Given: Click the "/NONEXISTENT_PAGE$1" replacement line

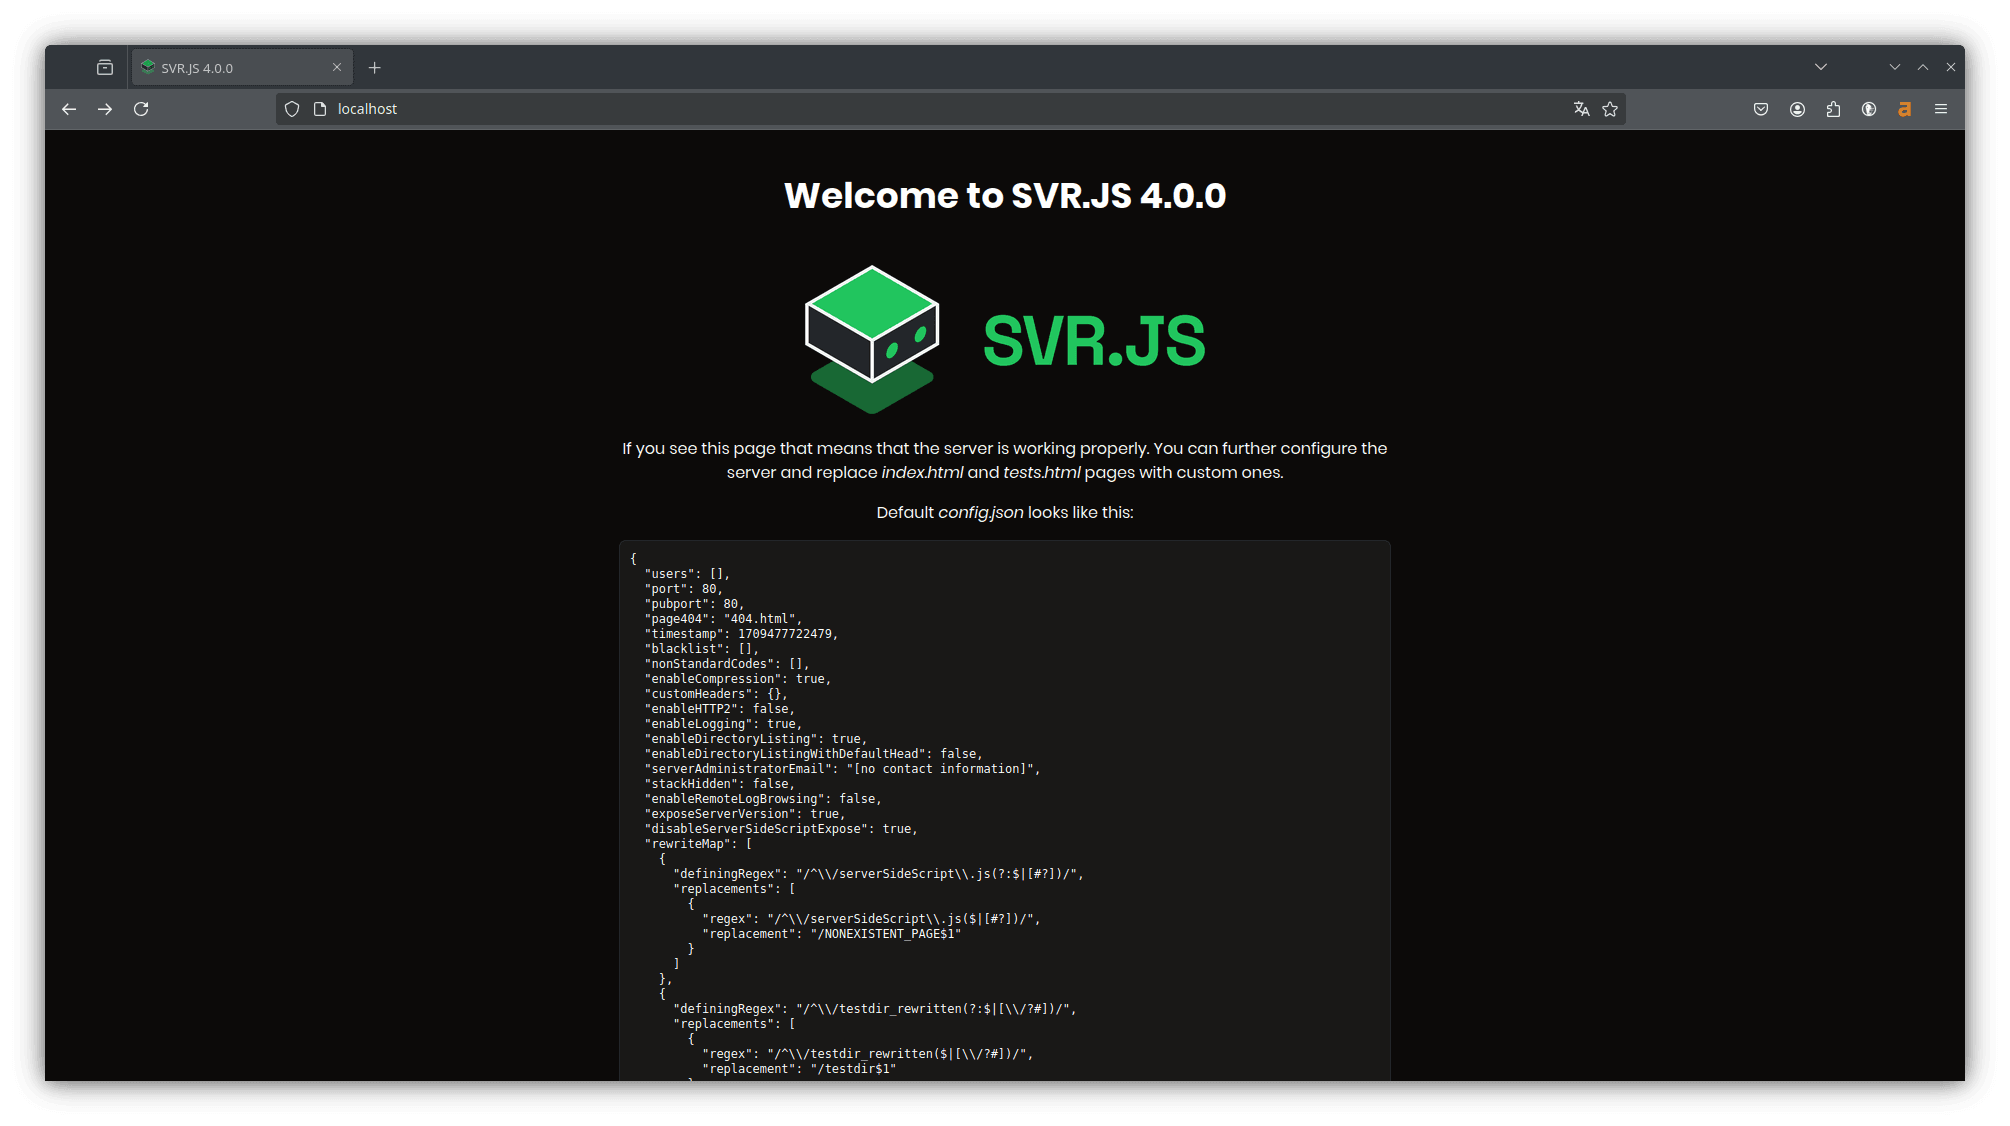Looking at the screenshot, I should [x=832, y=934].
